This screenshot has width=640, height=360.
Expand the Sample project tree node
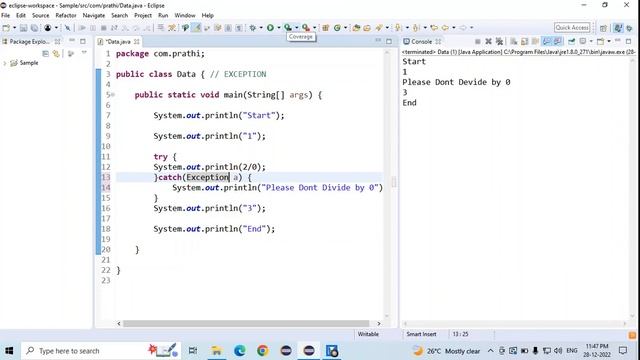point(5,63)
